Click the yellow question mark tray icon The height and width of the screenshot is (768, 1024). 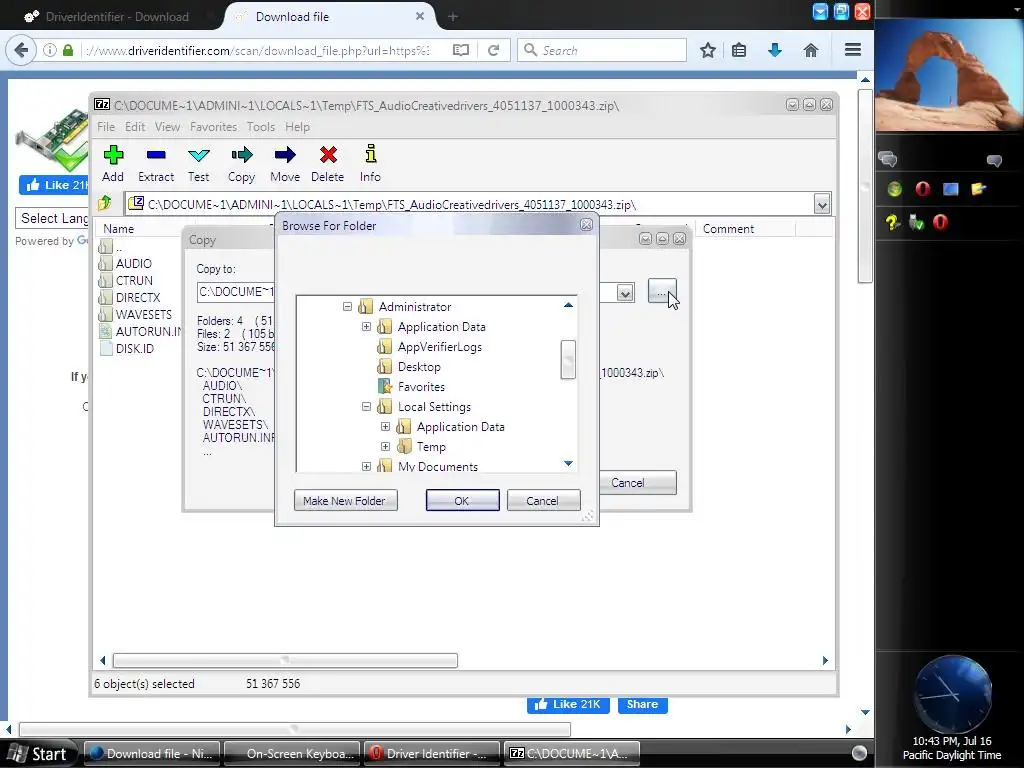pos(893,223)
